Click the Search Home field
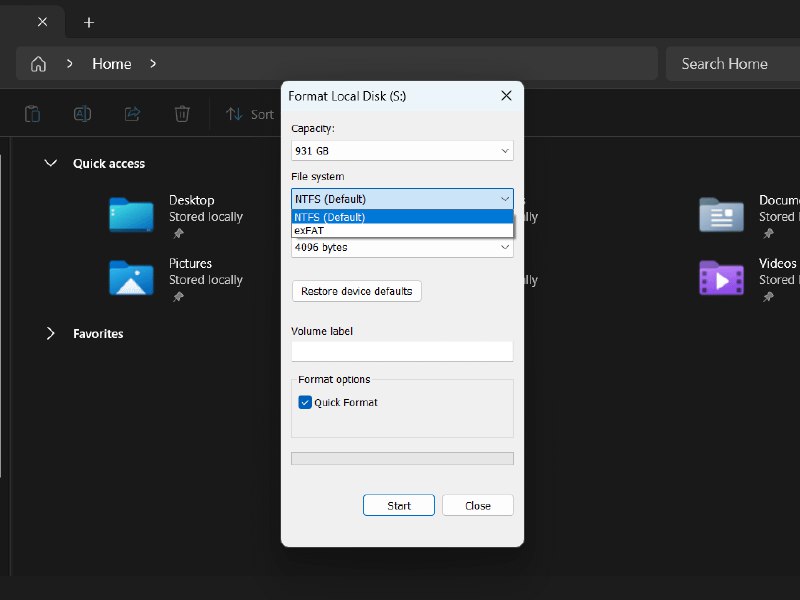This screenshot has width=800, height=600. tap(733, 64)
